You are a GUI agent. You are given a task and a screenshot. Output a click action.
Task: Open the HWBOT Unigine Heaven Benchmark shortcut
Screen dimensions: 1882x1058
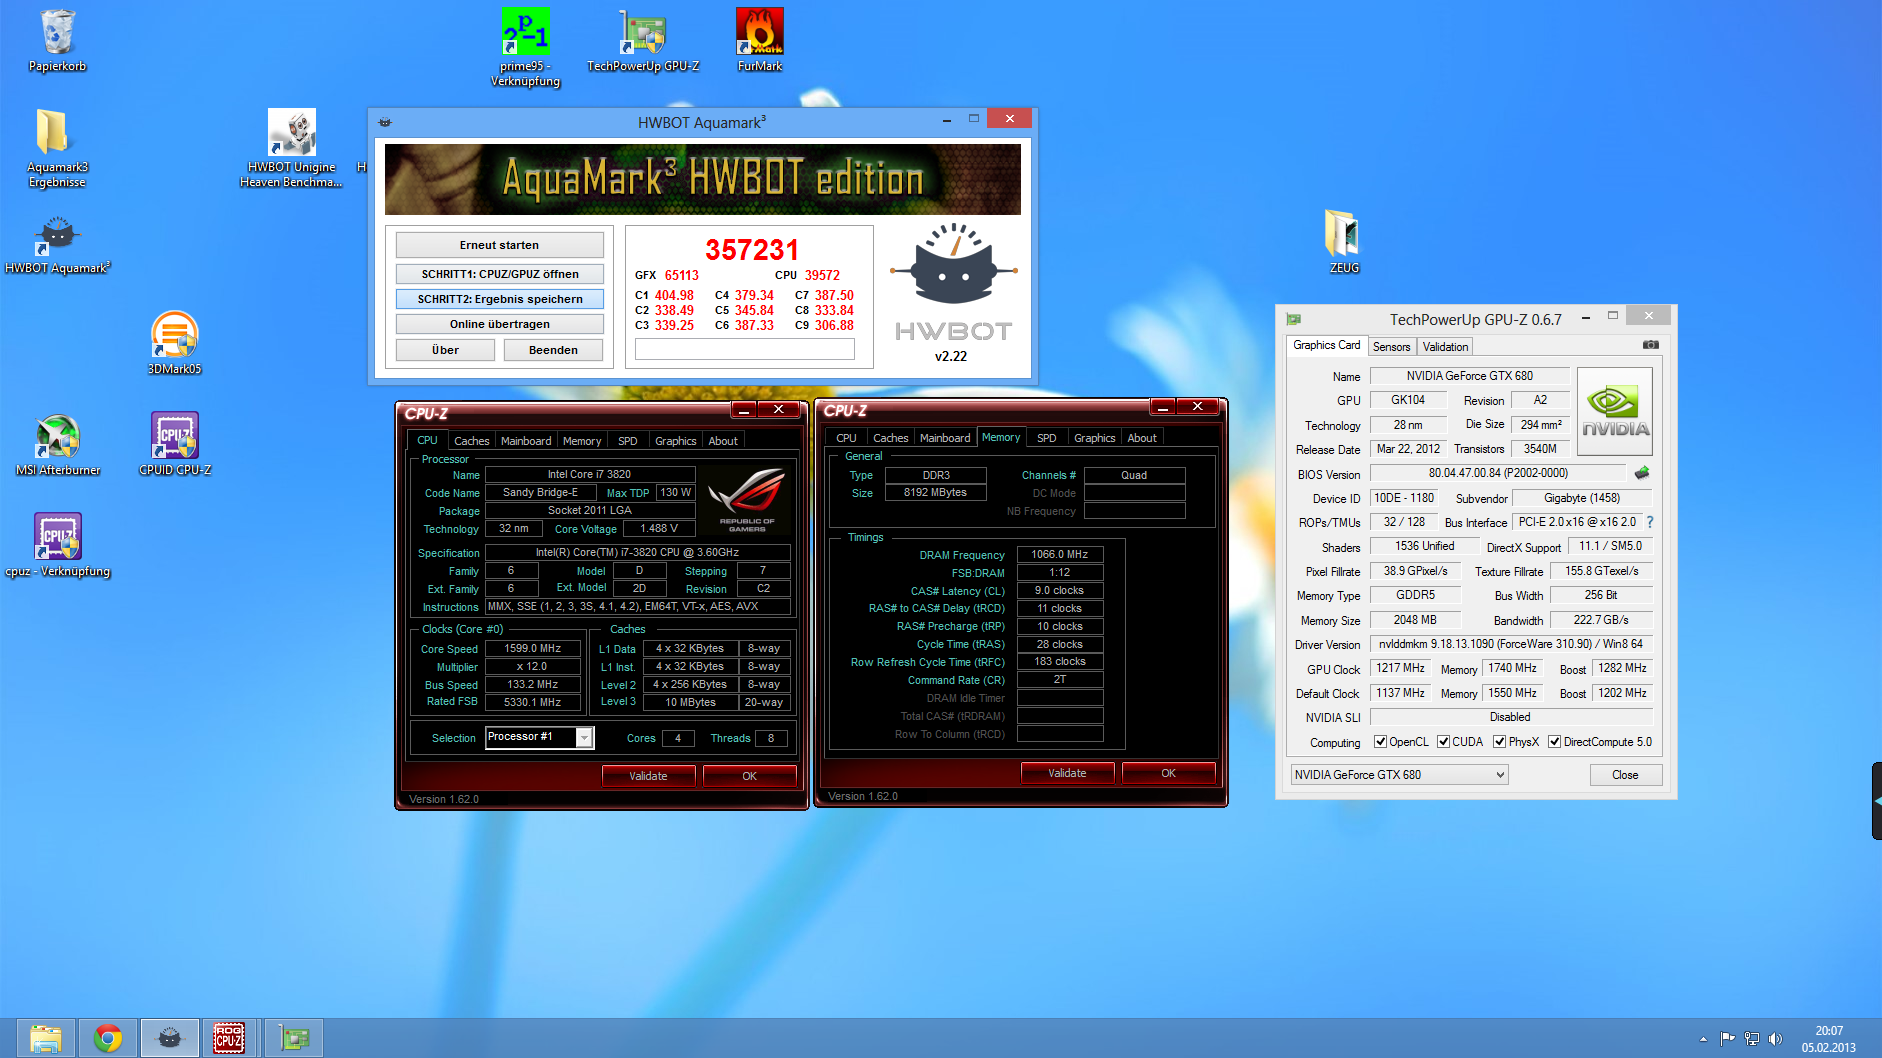click(292, 148)
